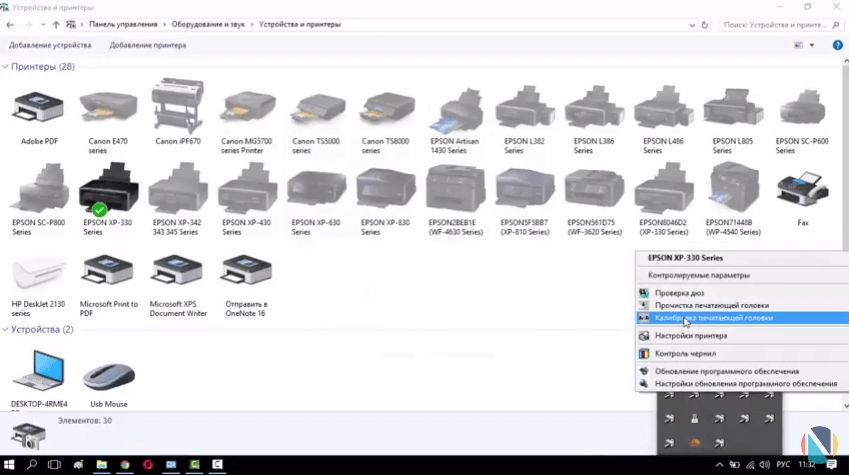Go to Оборудование и звук breadcrumb
This screenshot has height=475, width=849.
[x=208, y=24]
